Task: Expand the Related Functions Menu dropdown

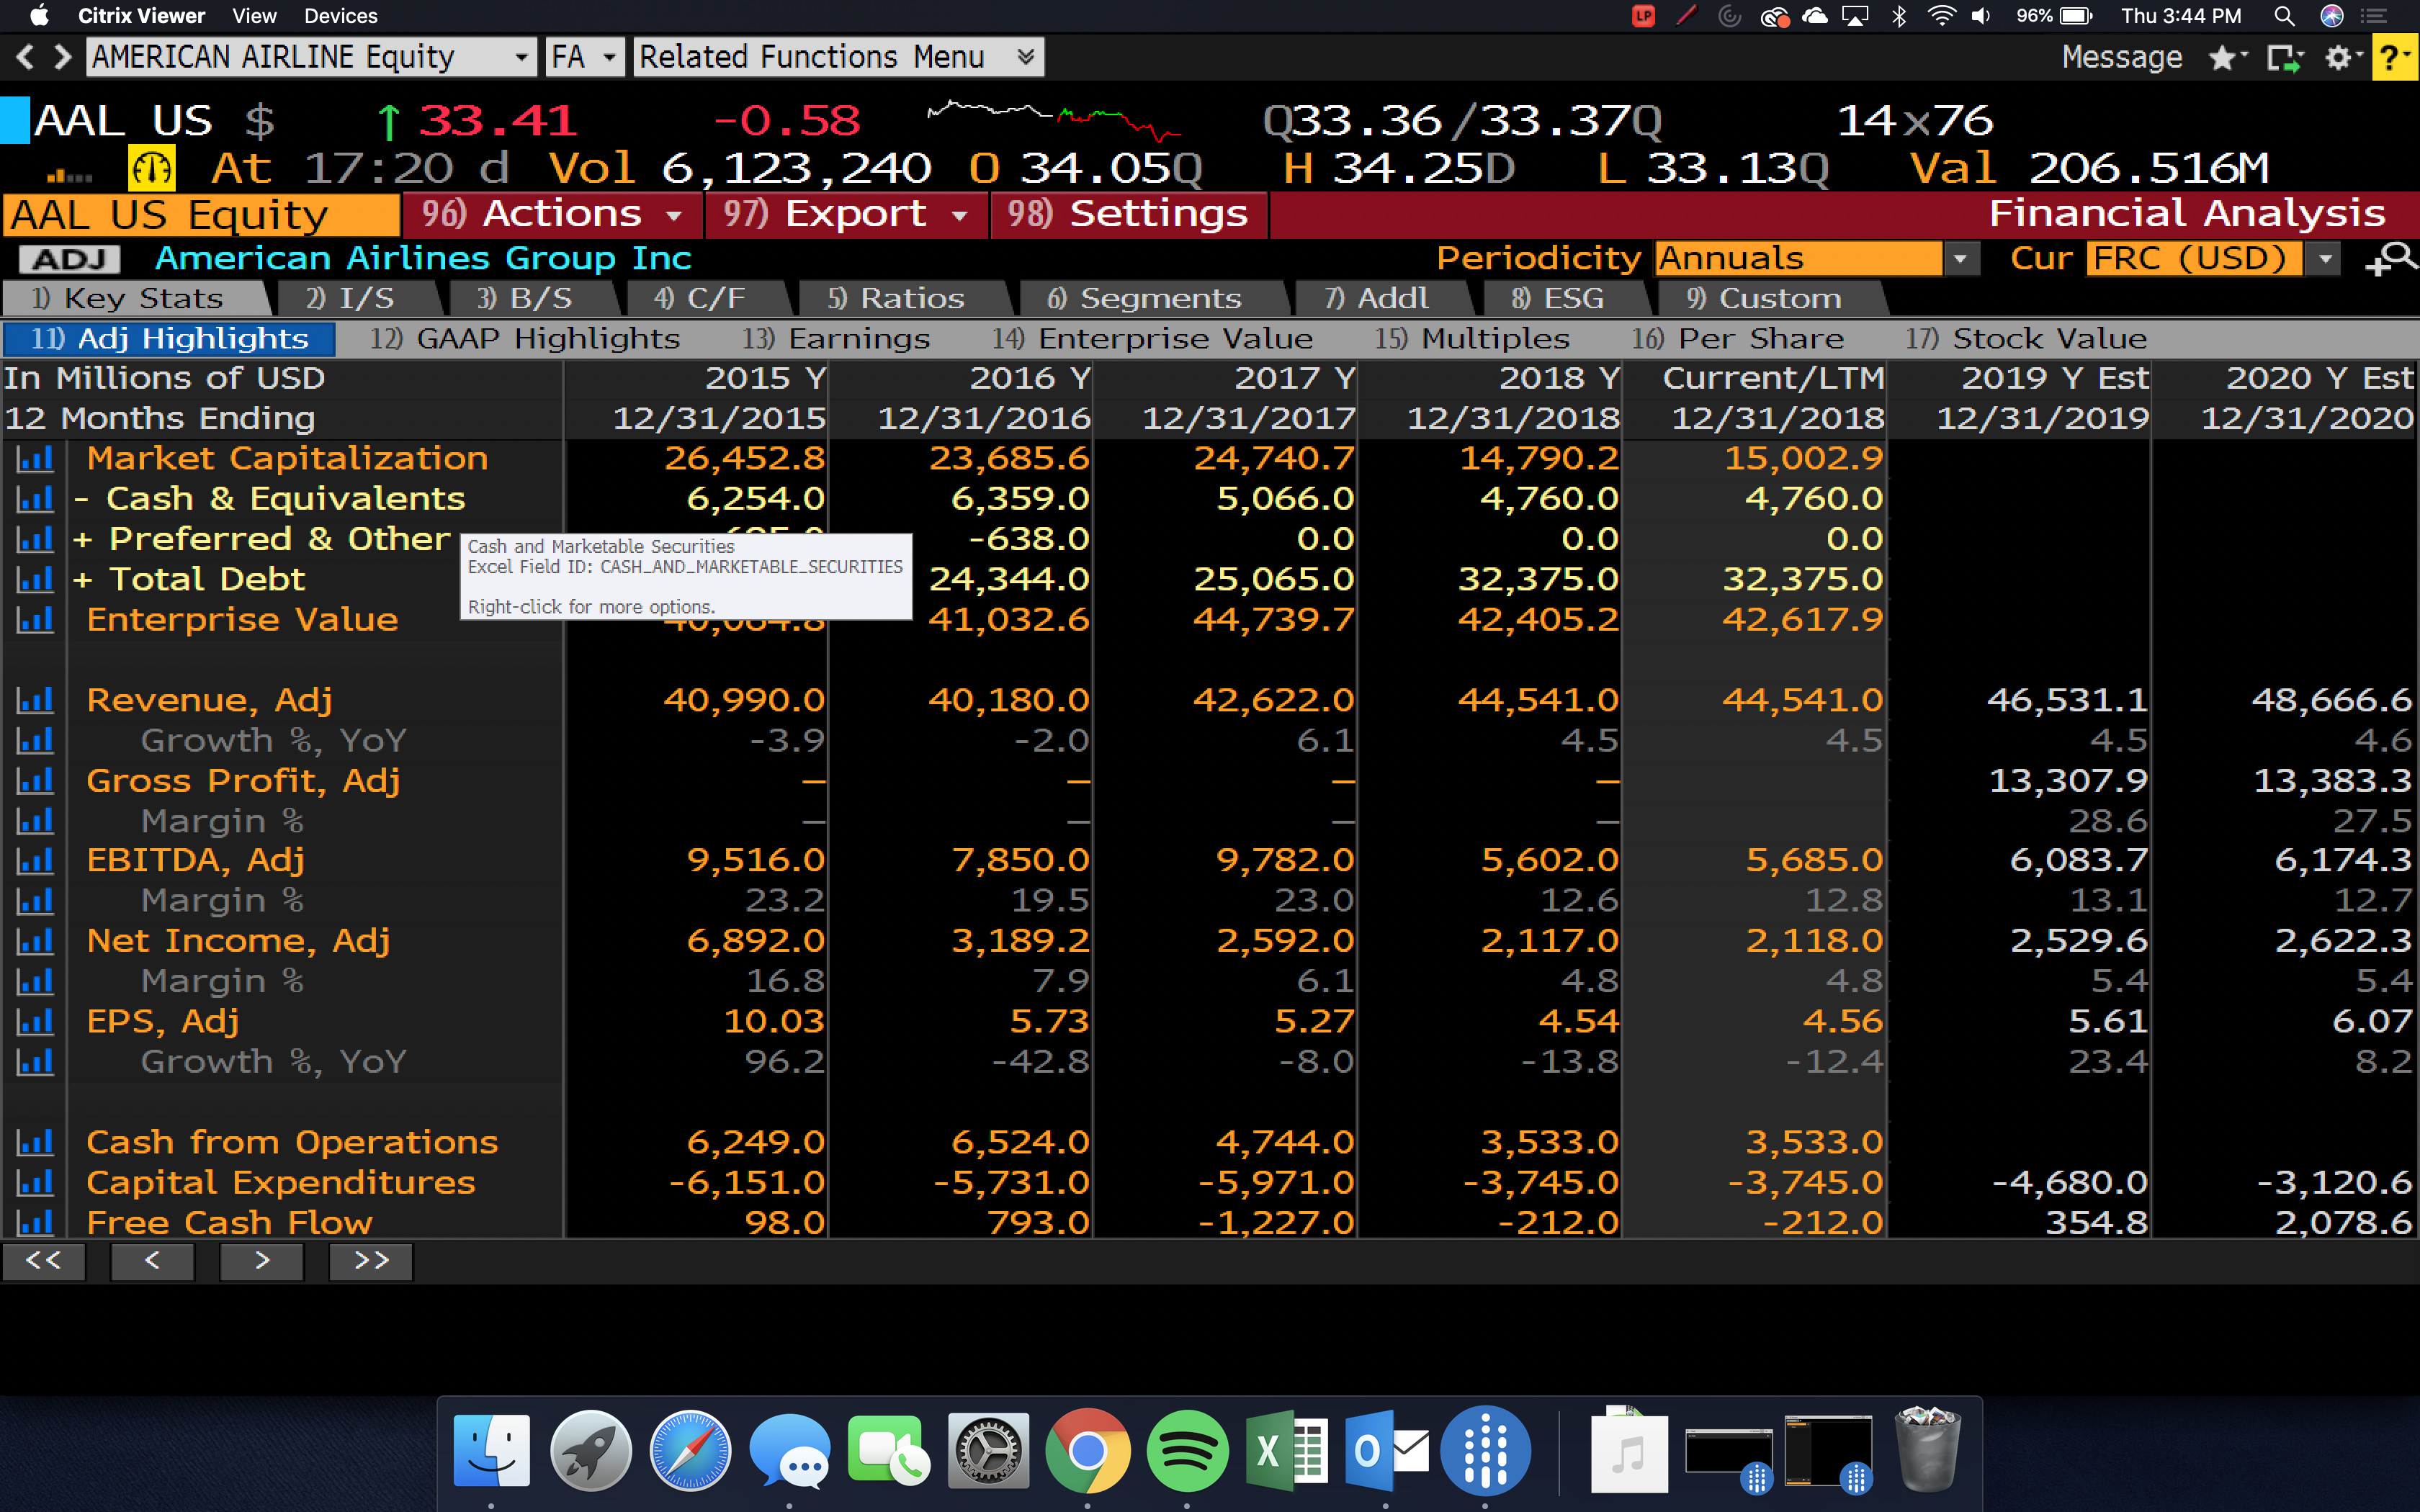Action: (x=838, y=57)
